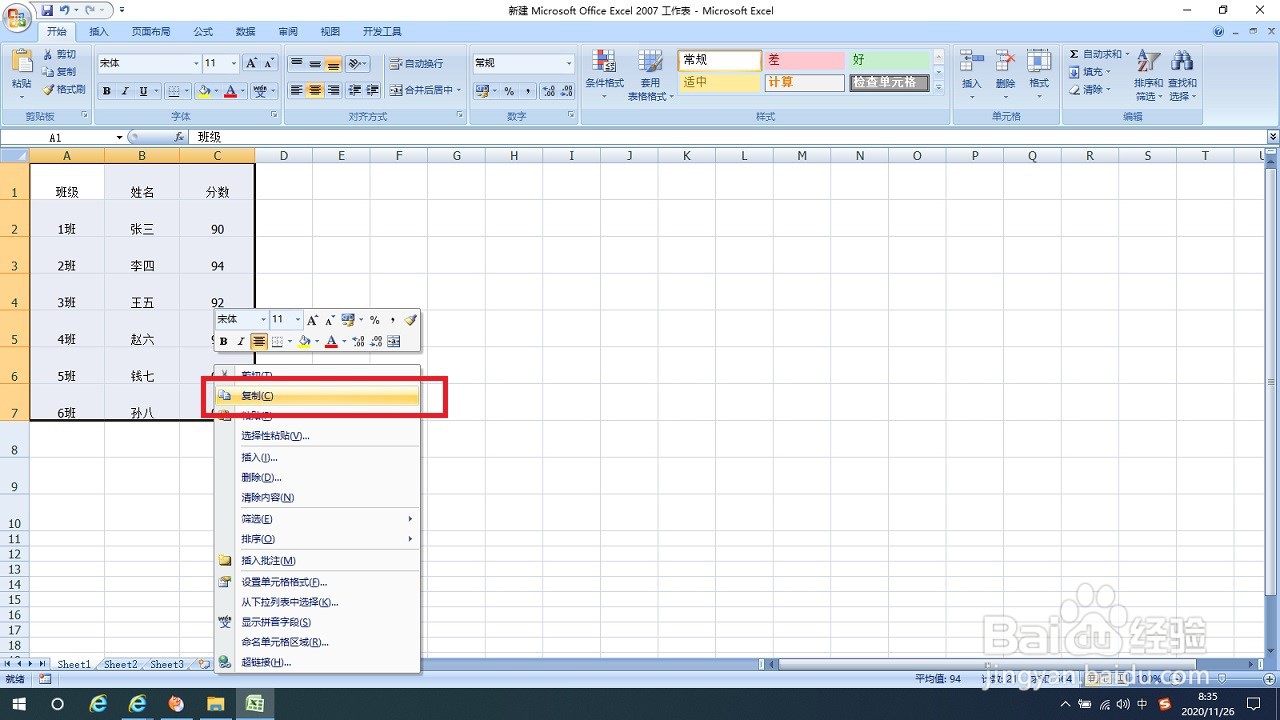Choose 超链接 in the context menu

318,663
